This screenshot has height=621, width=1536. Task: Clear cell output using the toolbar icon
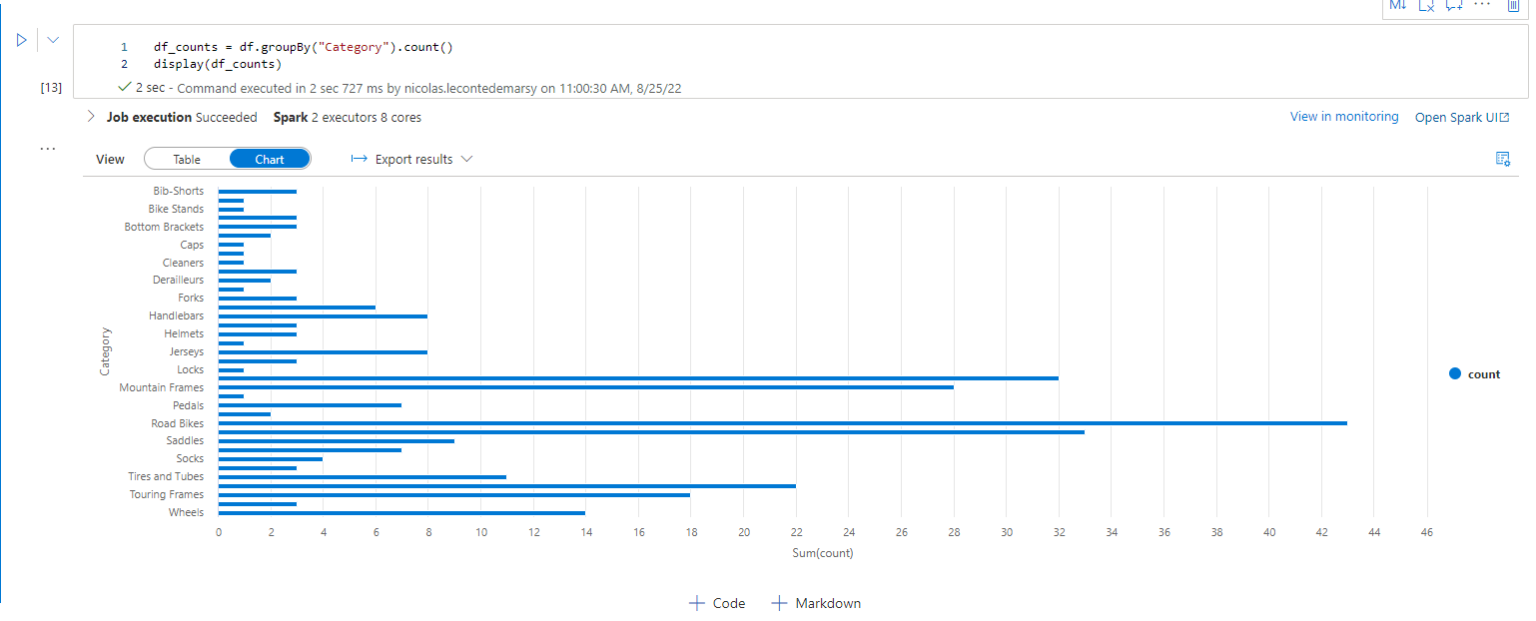(1427, 5)
